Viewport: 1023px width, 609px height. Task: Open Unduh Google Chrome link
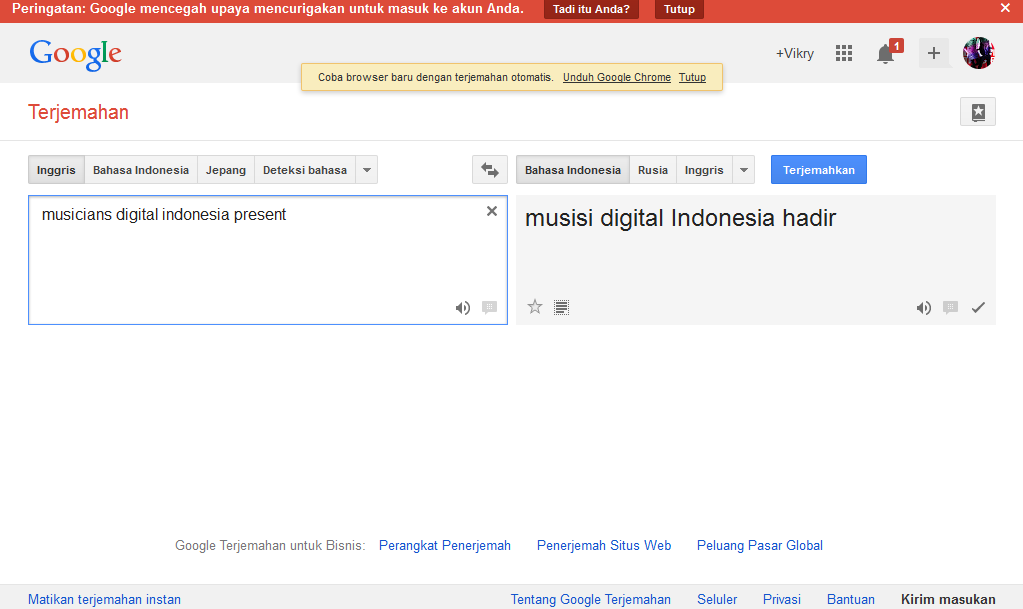617,77
